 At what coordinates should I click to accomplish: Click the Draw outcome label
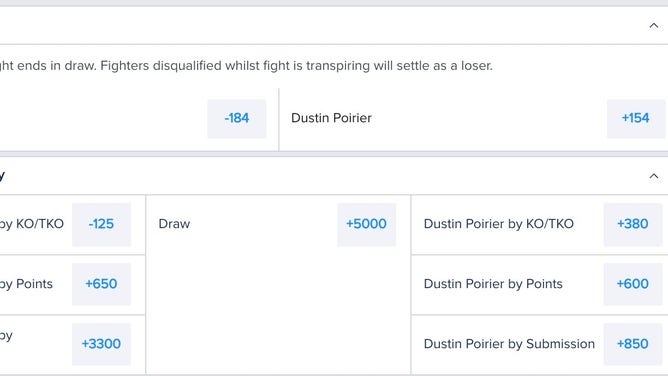coord(174,224)
